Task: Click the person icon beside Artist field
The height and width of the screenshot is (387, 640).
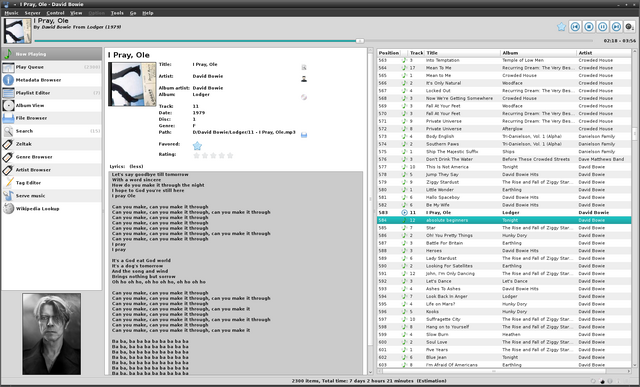Action: (304, 79)
